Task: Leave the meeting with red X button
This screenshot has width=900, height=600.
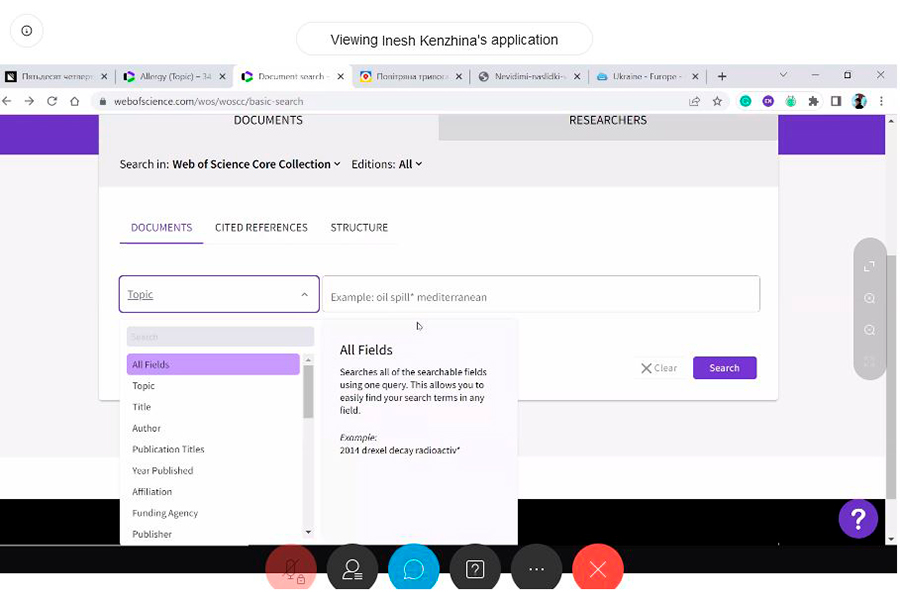Action: click(598, 568)
